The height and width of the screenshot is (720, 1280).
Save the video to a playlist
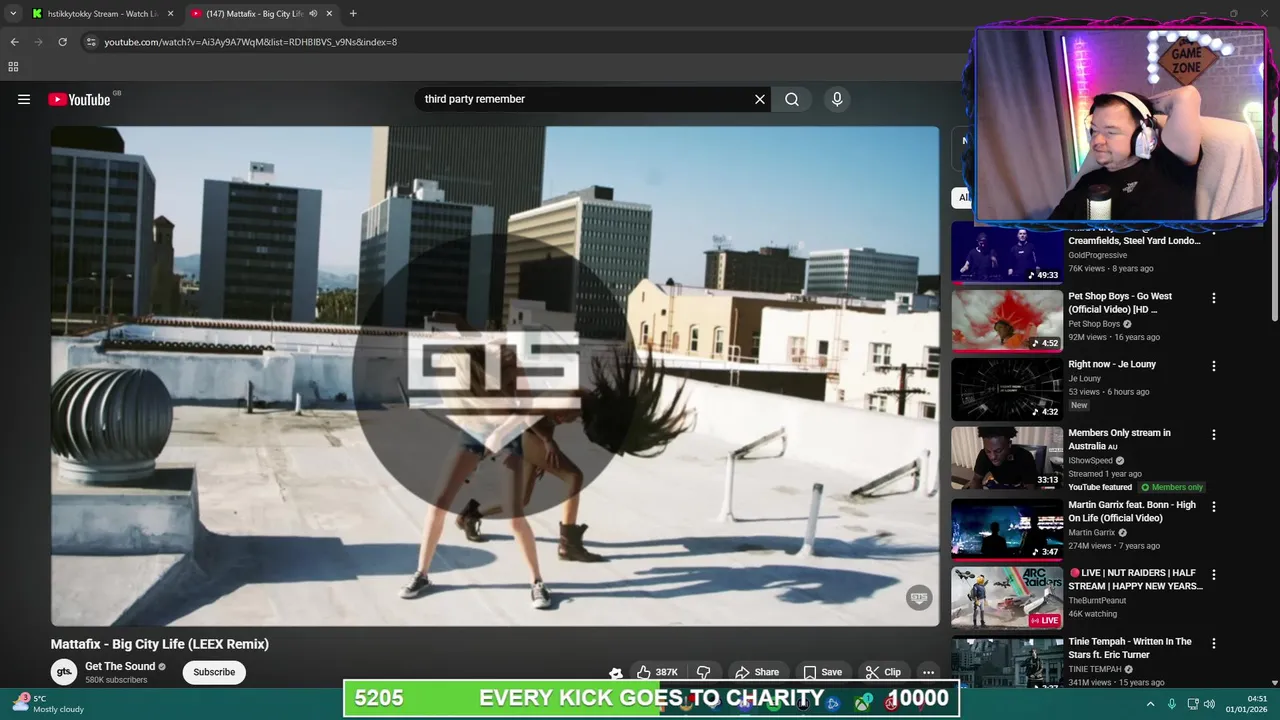click(822, 672)
